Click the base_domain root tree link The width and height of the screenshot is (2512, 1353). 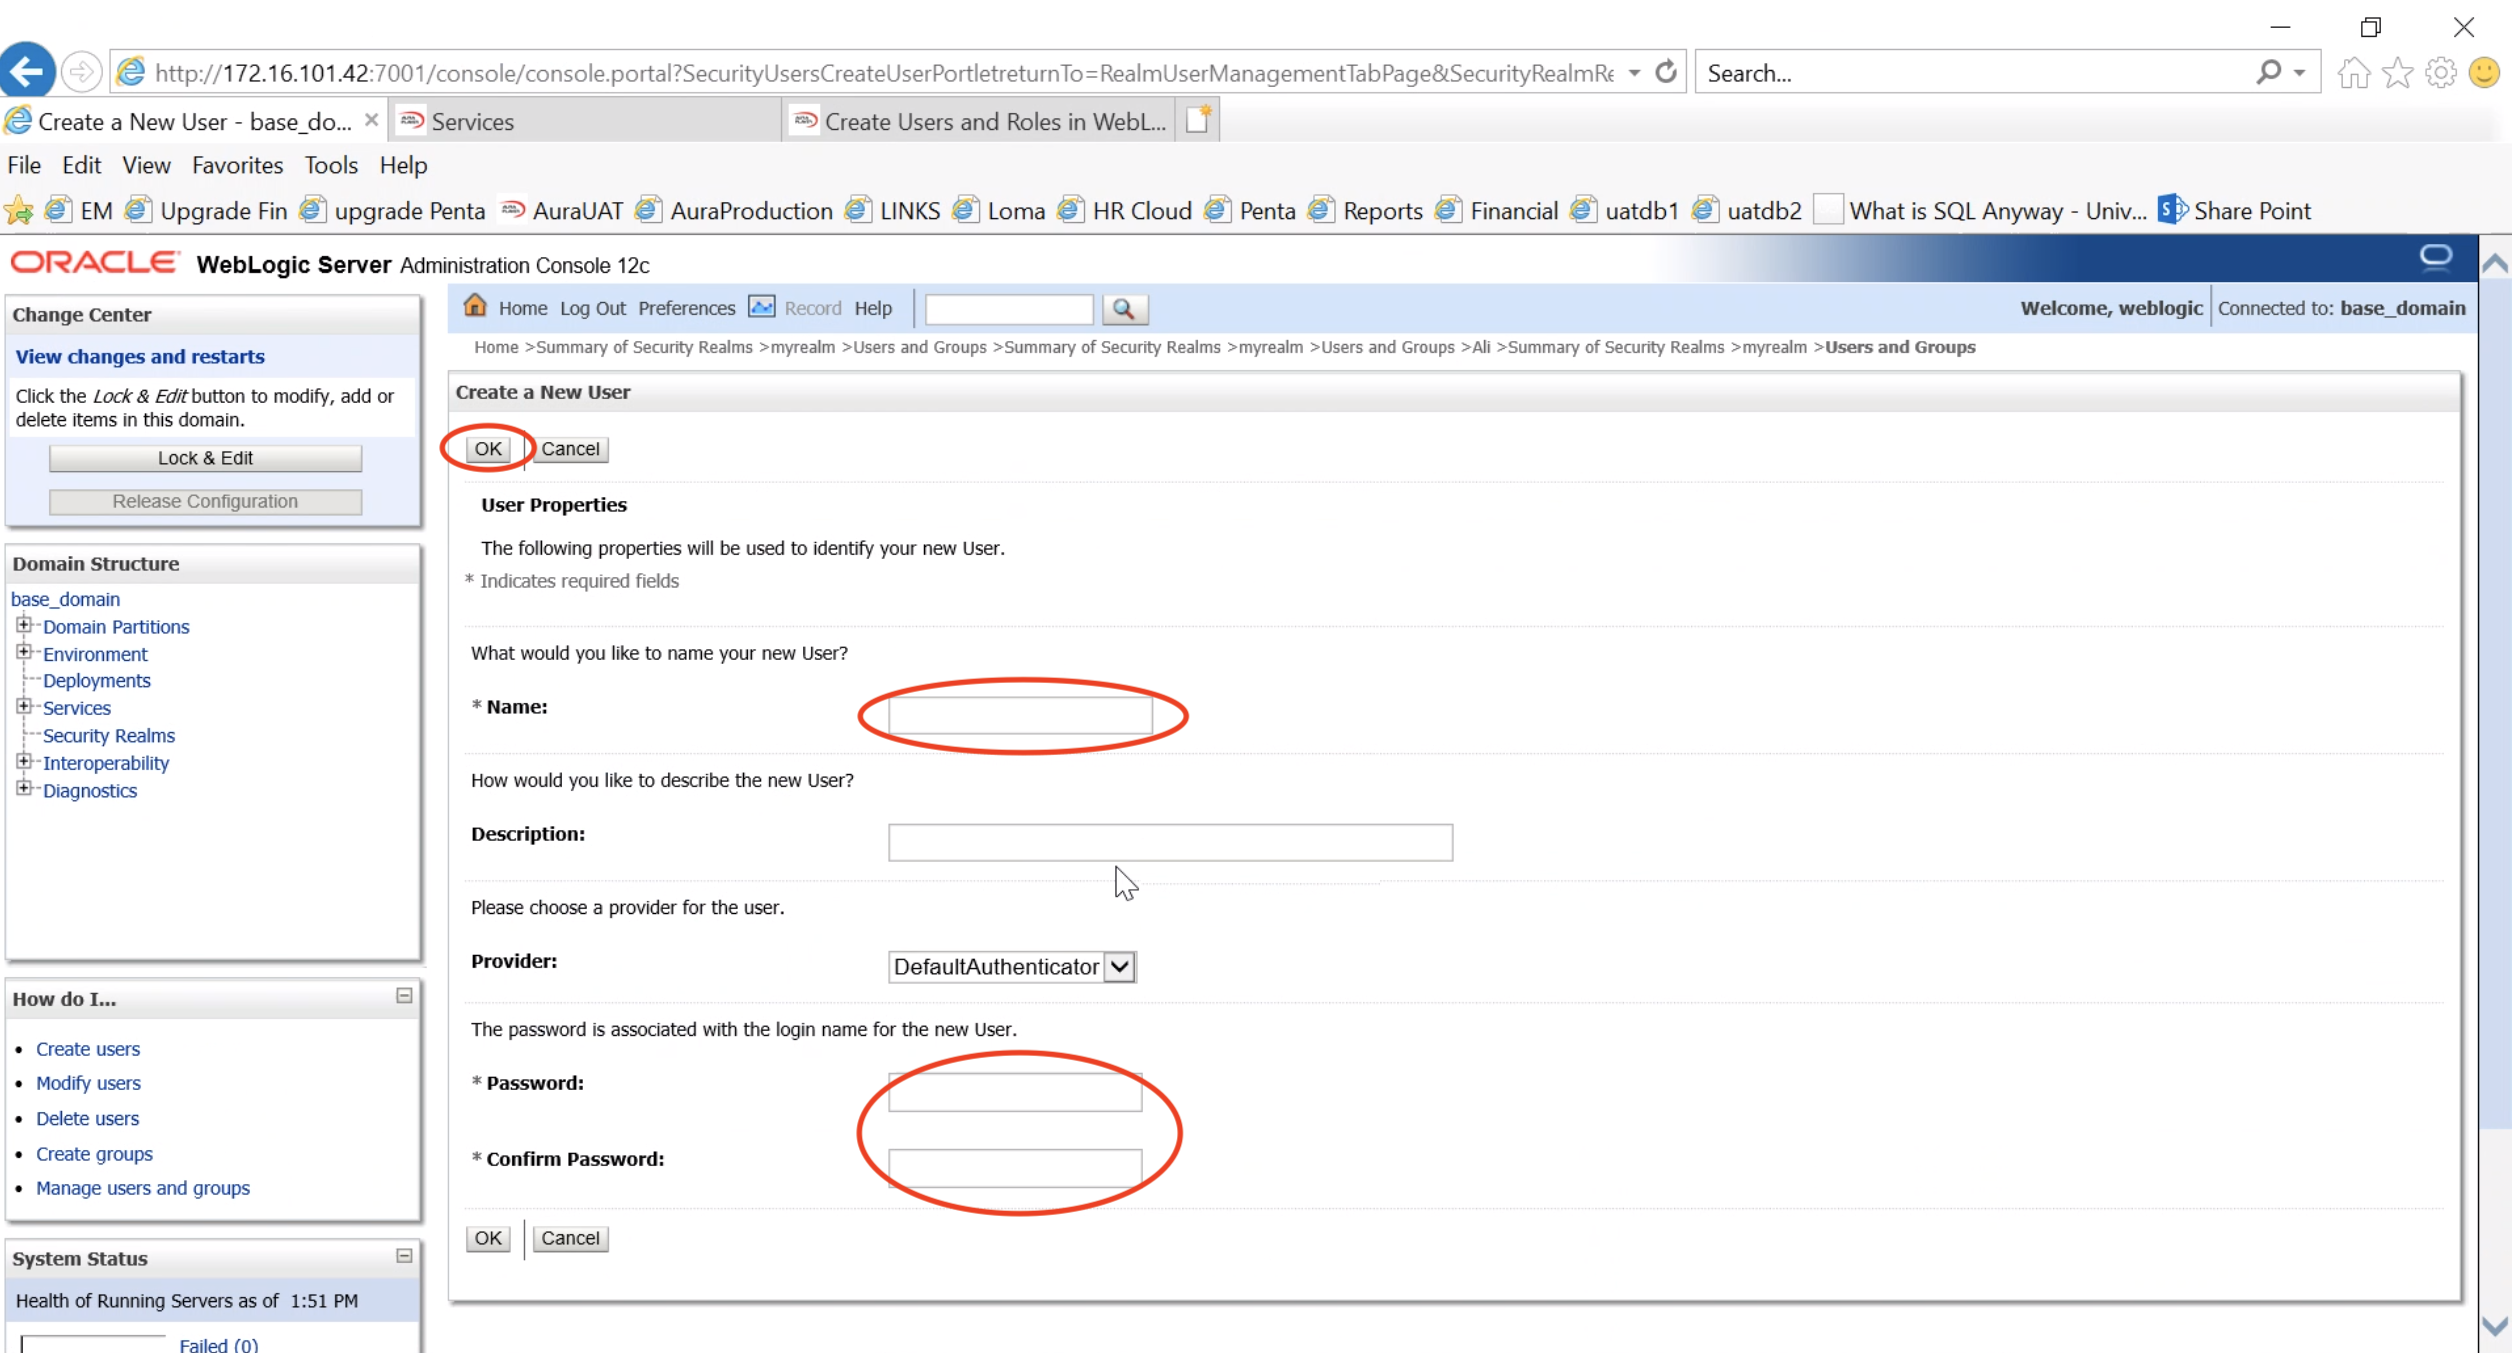pos(65,599)
